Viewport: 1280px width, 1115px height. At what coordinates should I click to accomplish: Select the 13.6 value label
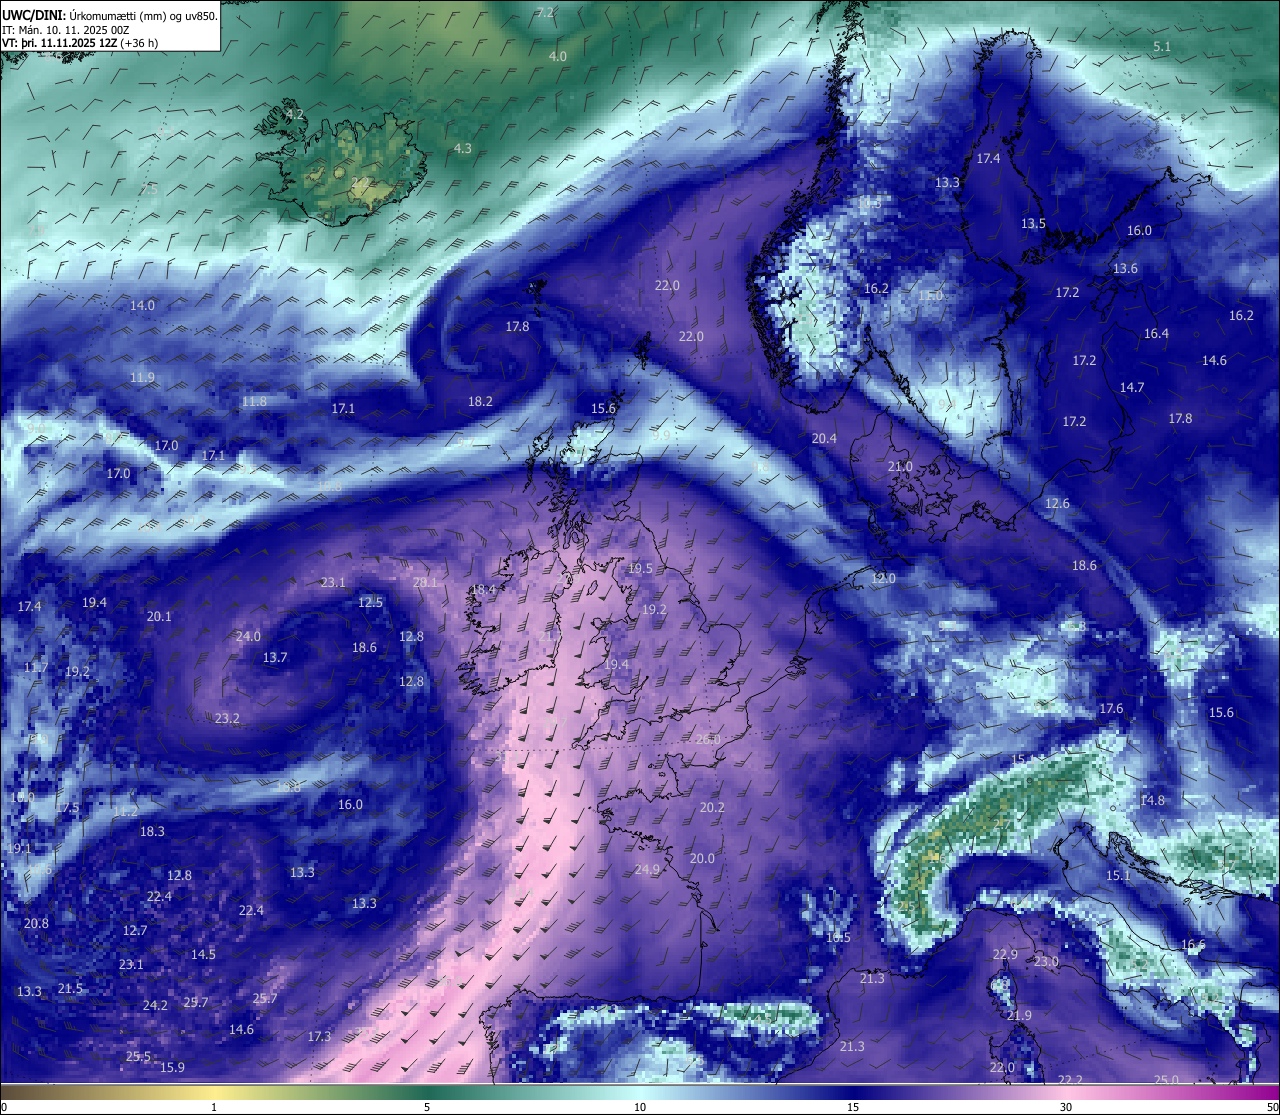click(1125, 269)
